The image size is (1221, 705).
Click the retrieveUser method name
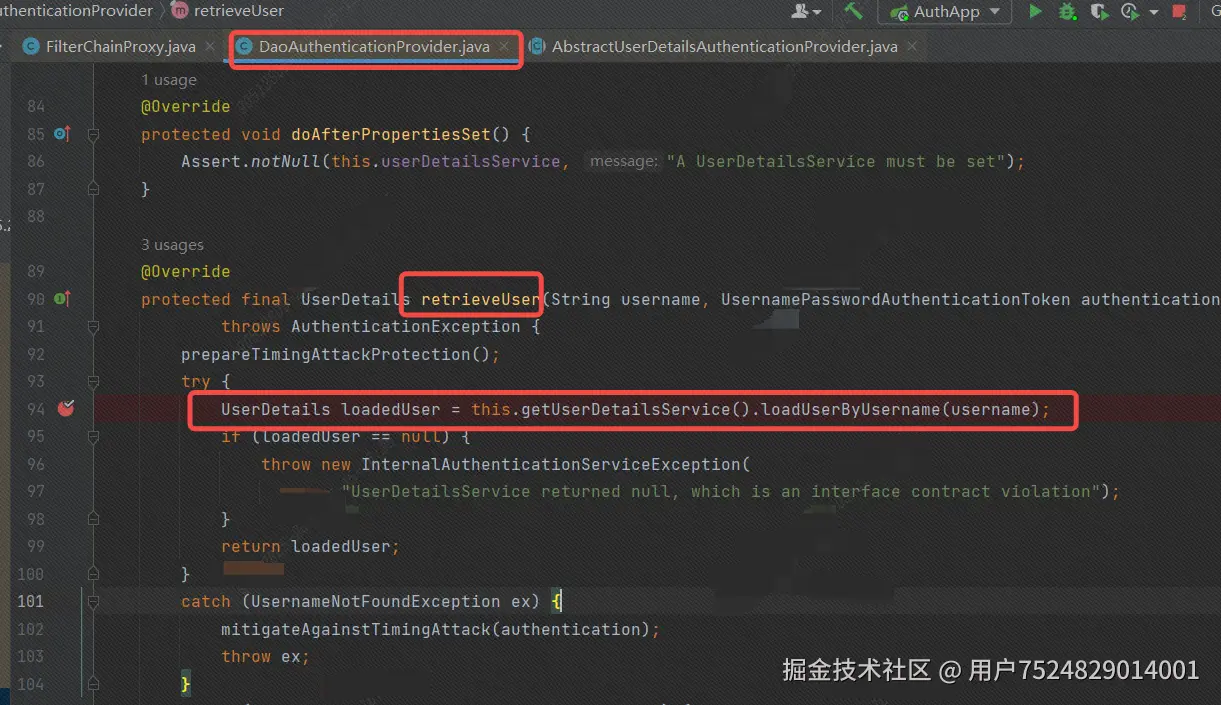point(480,299)
